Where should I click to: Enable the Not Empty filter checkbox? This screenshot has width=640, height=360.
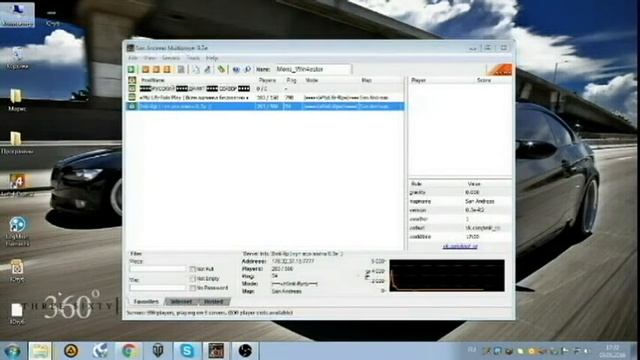(x=192, y=278)
